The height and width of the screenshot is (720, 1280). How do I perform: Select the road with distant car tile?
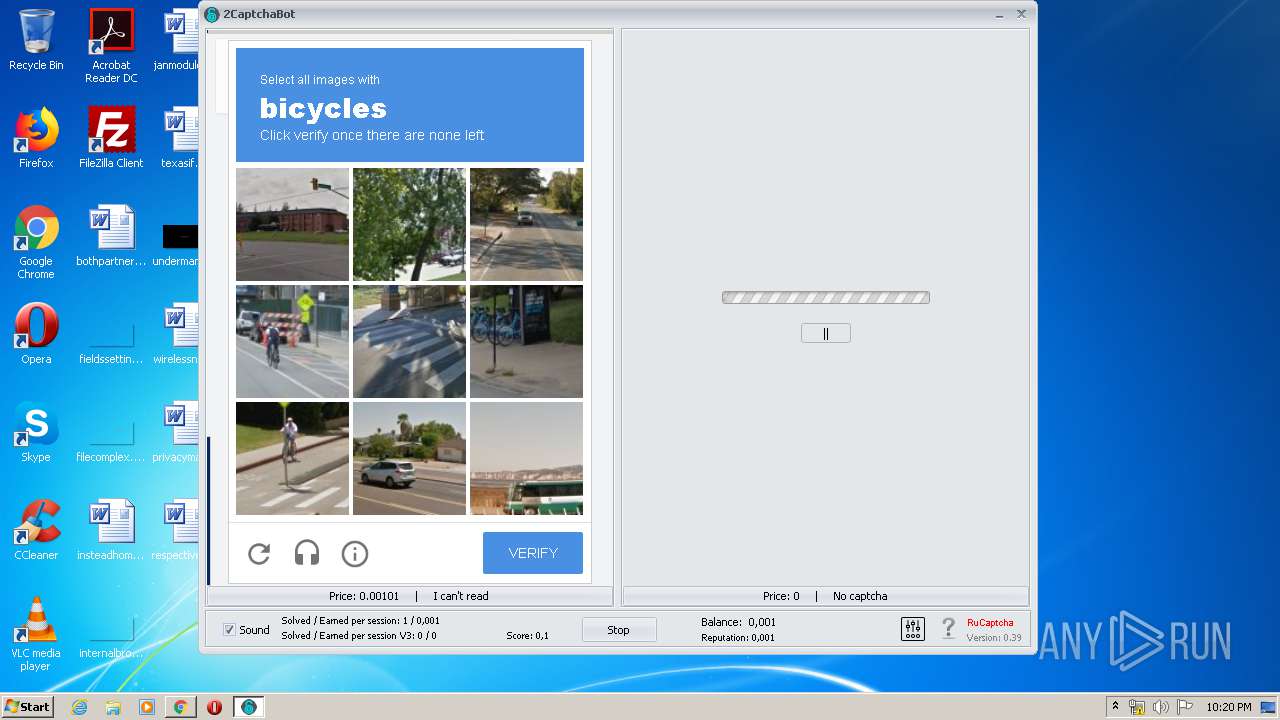tap(526, 225)
